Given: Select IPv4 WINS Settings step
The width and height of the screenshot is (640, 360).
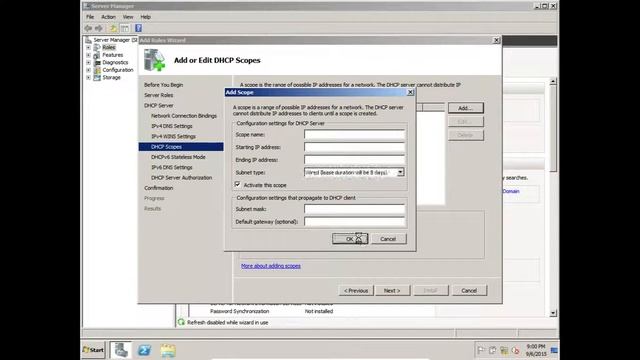Looking at the screenshot, I should tap(173, 136).
